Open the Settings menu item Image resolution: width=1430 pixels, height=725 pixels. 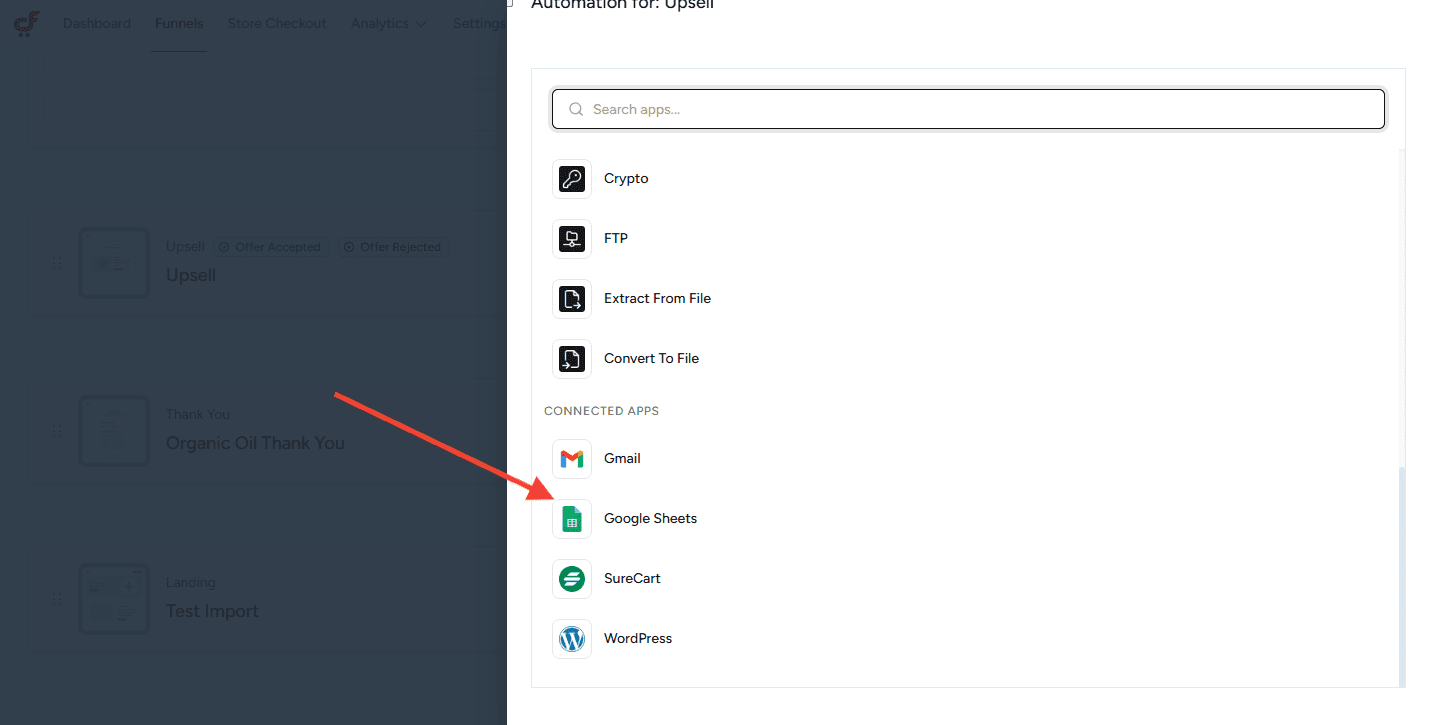pos(479,23)
